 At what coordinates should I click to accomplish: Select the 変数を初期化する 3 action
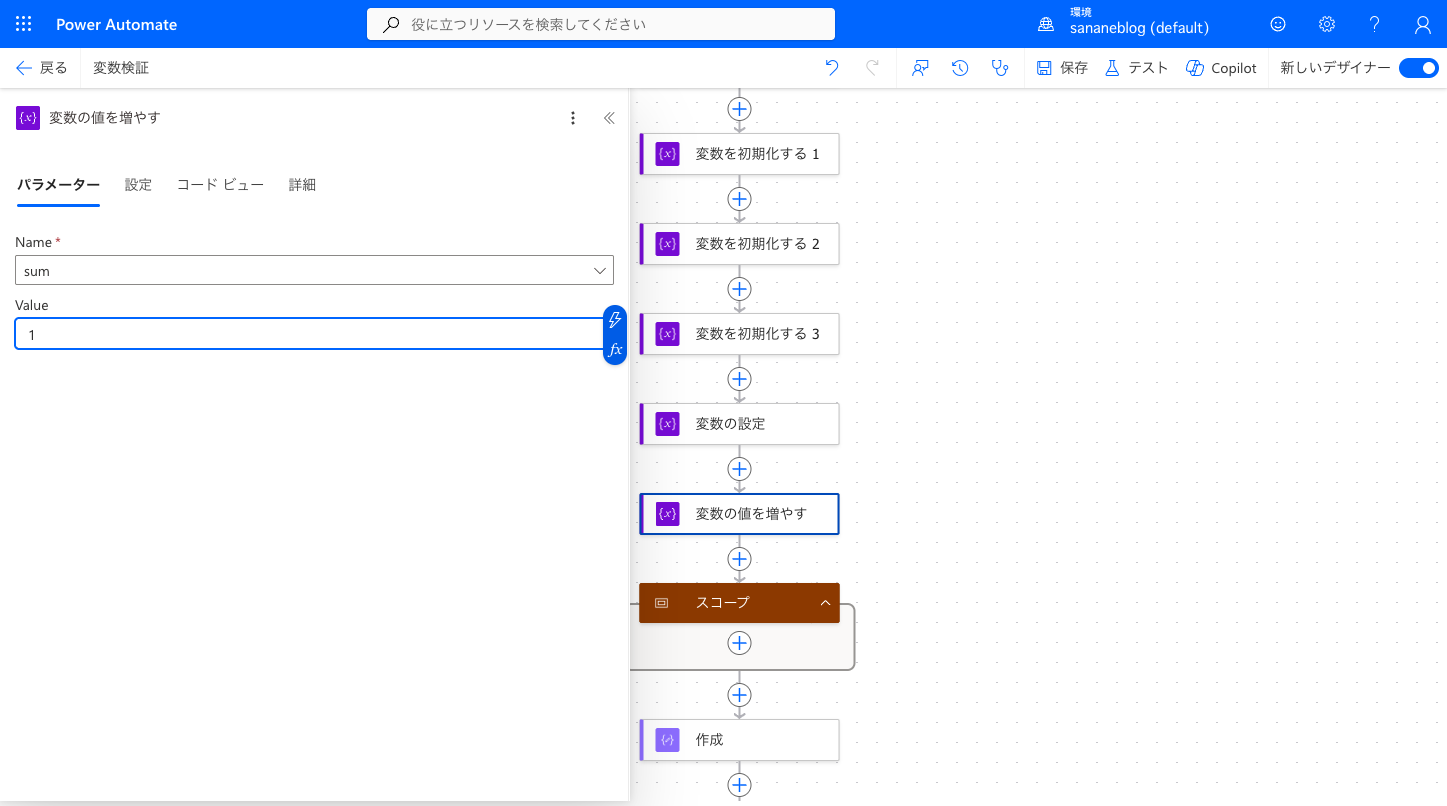(x=739, y=334)
